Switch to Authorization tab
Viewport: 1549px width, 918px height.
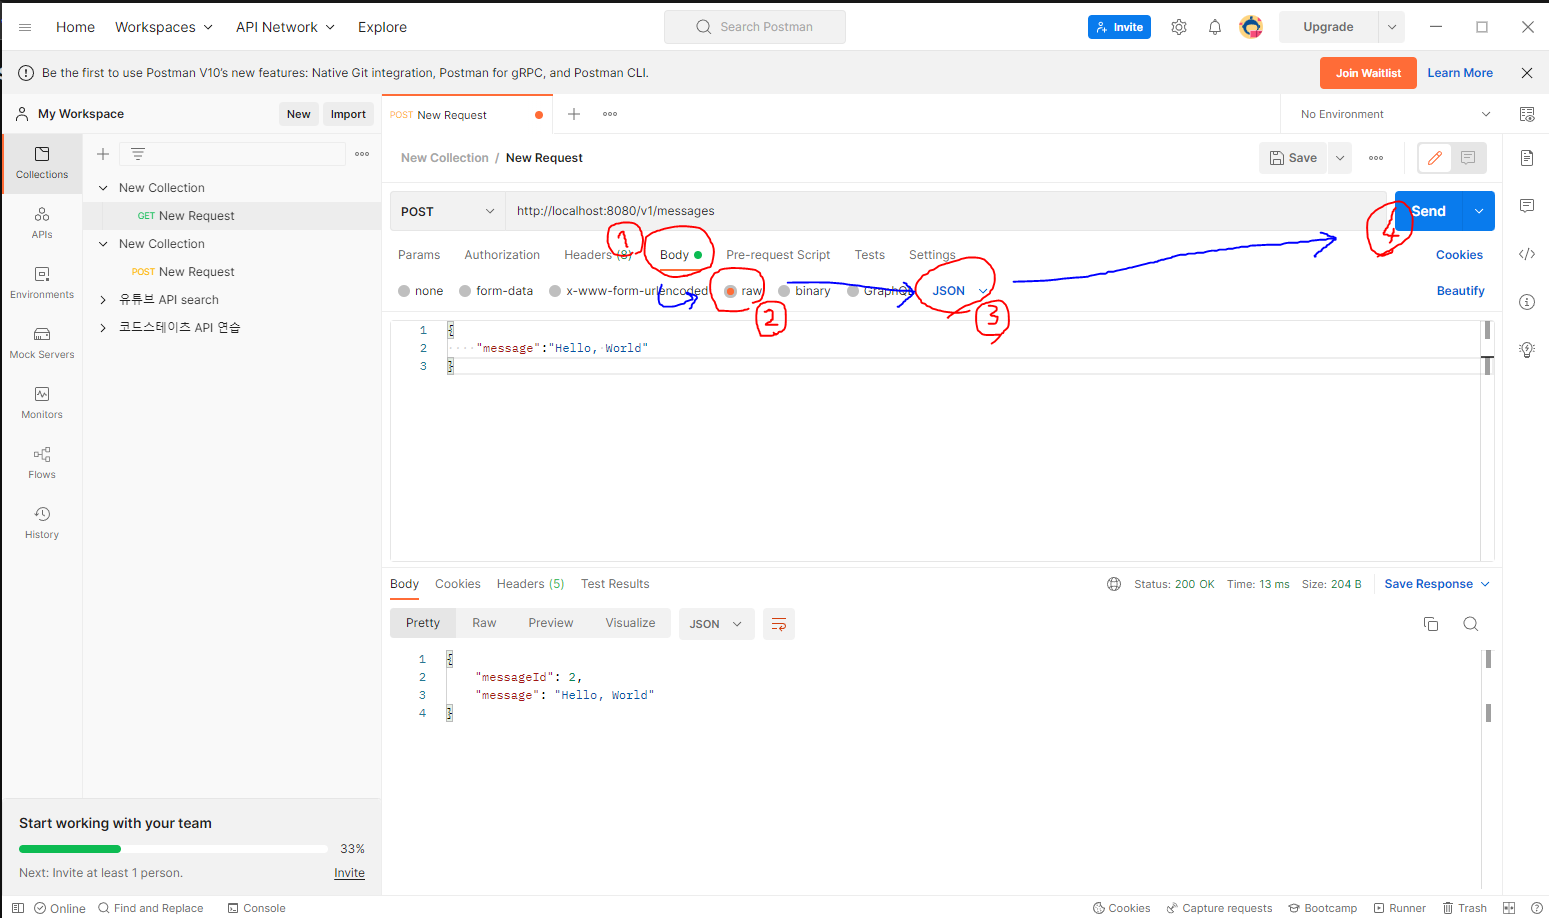tap(502, 255)
